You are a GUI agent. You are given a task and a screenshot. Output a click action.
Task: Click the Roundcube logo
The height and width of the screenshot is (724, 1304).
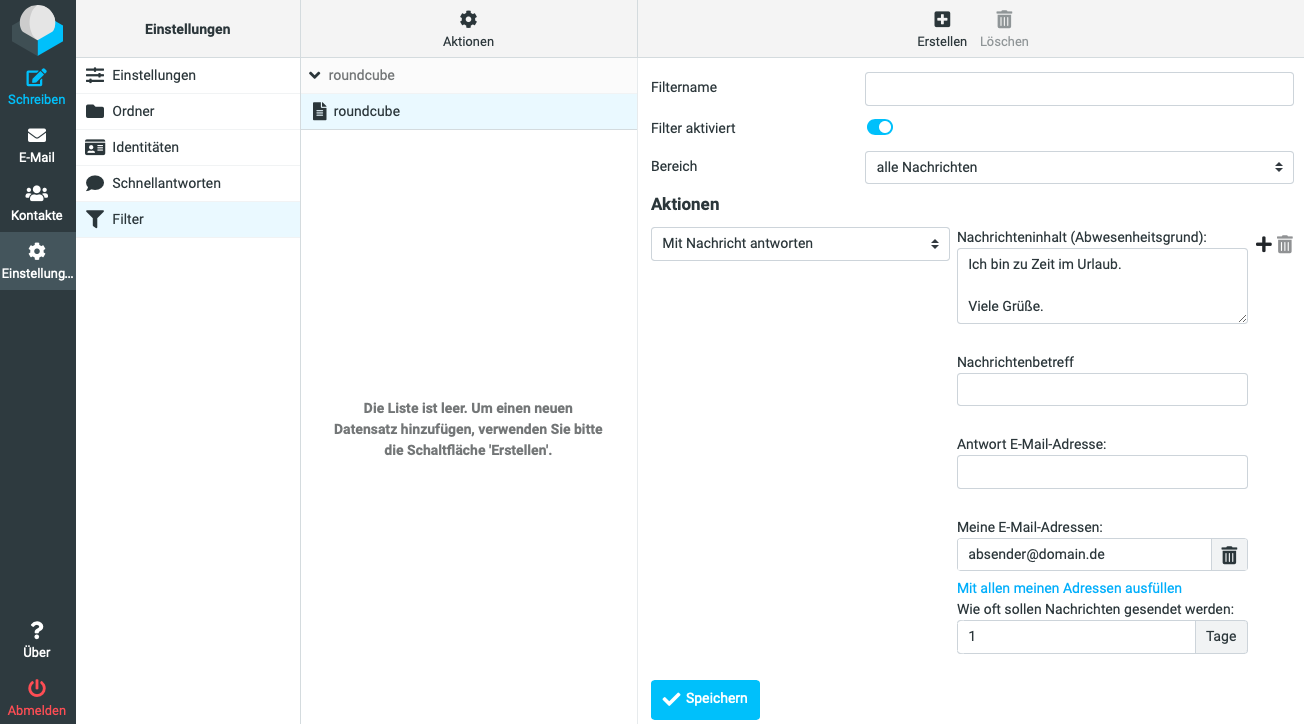tap(37, 29)
